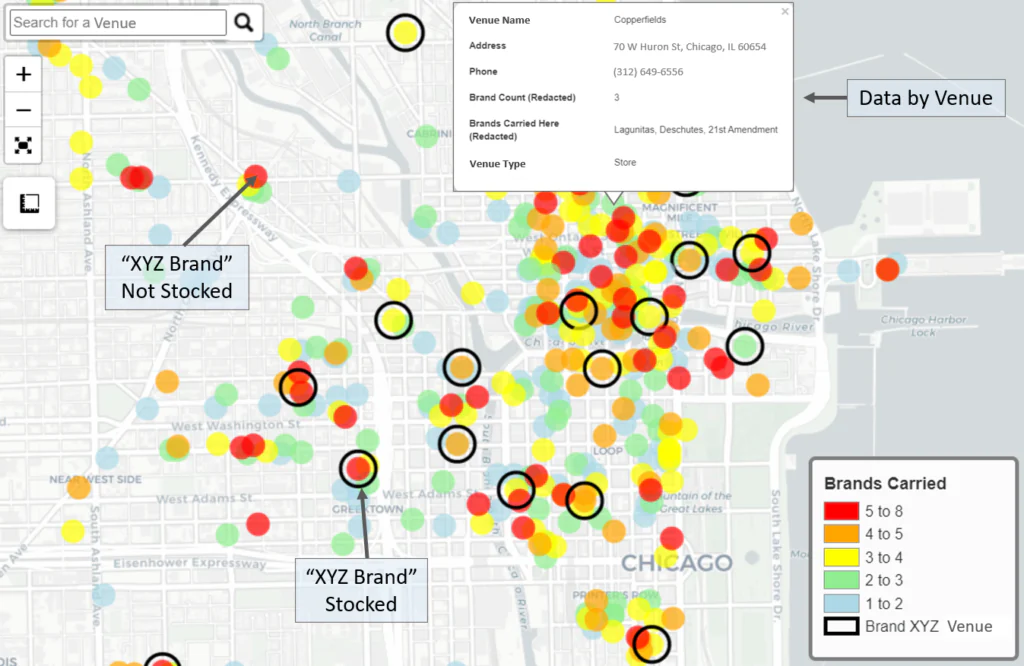Close the Copperfields venue popup
This screenshot has height=666, width=1024.
pos(785,11)
